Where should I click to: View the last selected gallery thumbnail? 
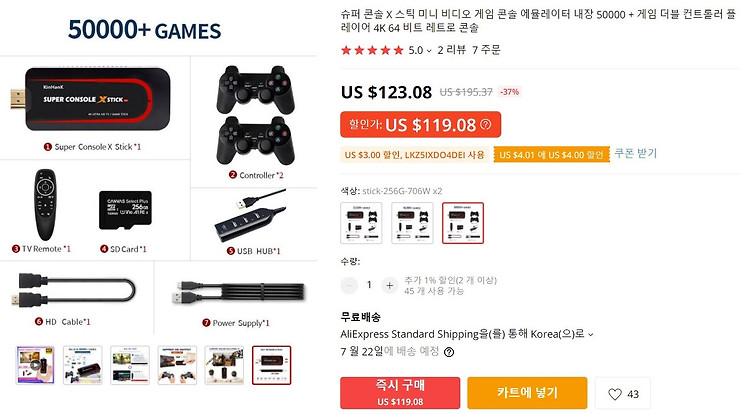tap(271, 365)
